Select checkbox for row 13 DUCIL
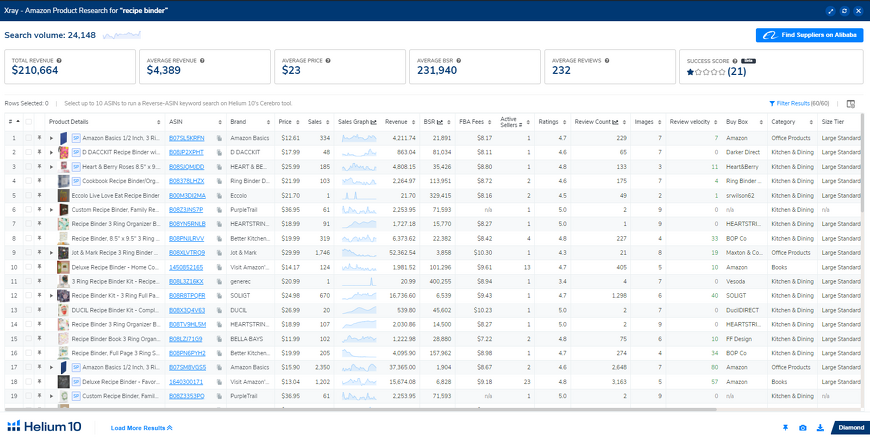 28,311
